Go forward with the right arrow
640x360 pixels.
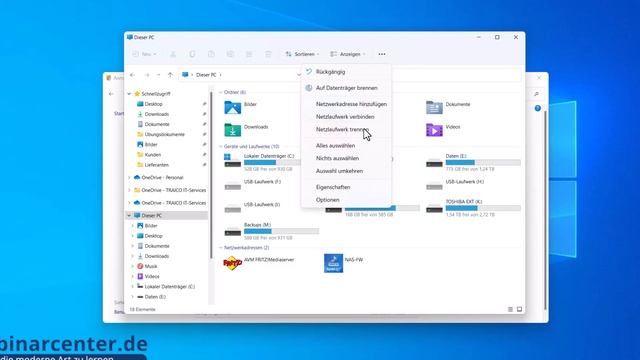(147, 75)
